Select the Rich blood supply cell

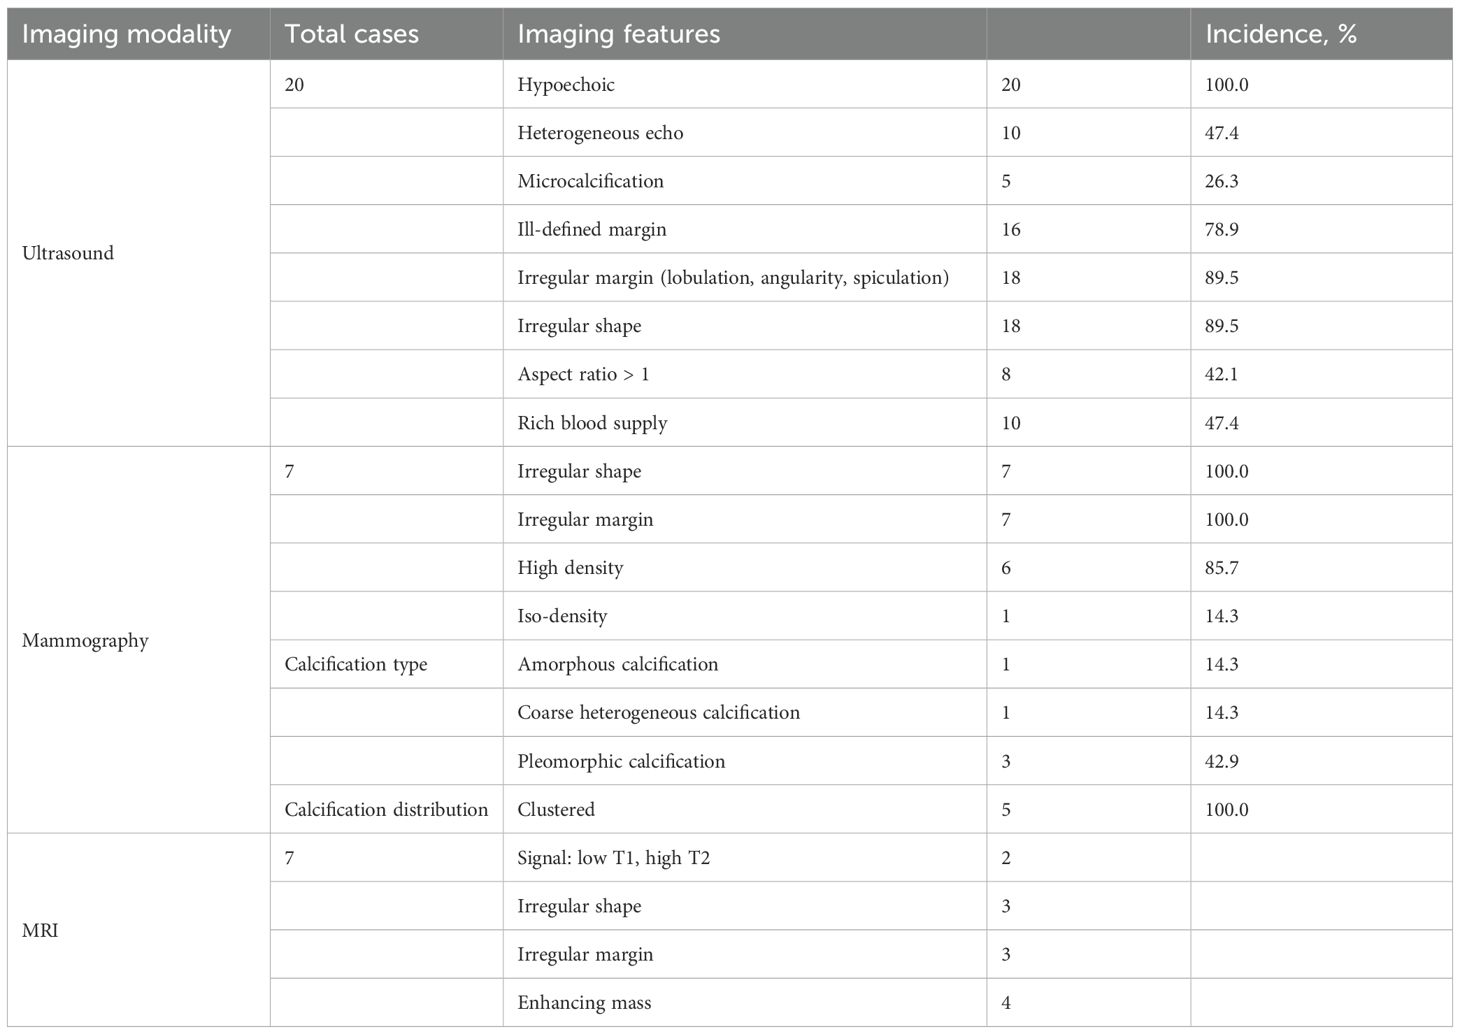coord(592,422)
